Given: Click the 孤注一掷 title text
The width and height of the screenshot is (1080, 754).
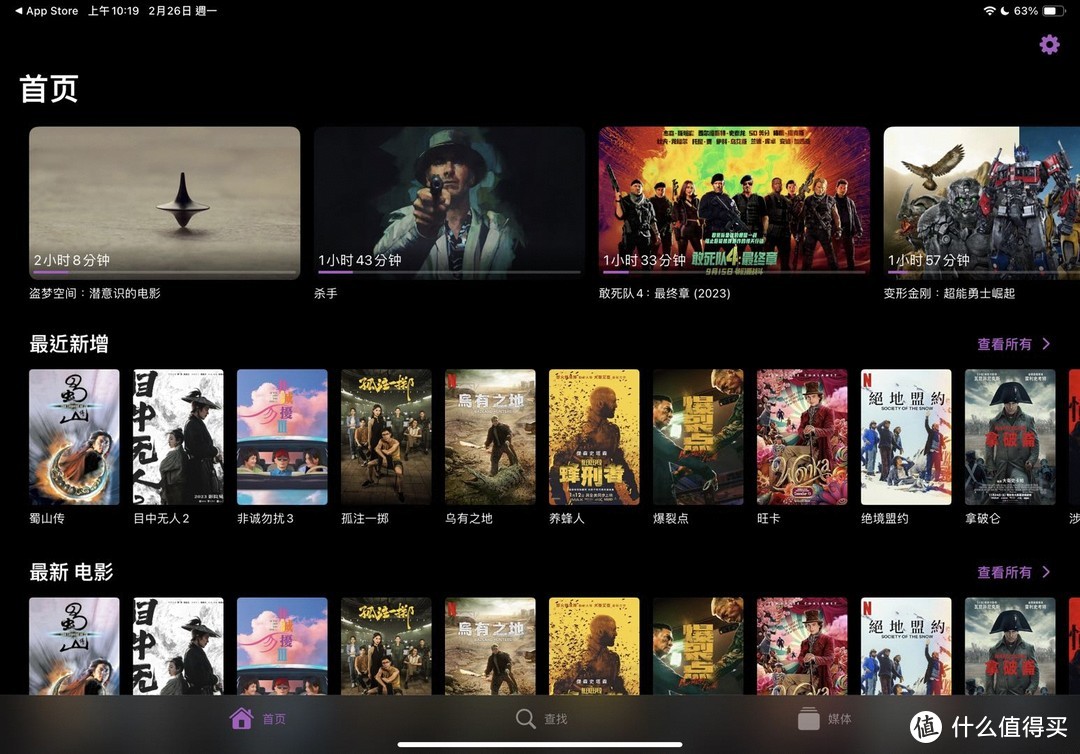Looking at the screenshot, I should tap(365, 519).
